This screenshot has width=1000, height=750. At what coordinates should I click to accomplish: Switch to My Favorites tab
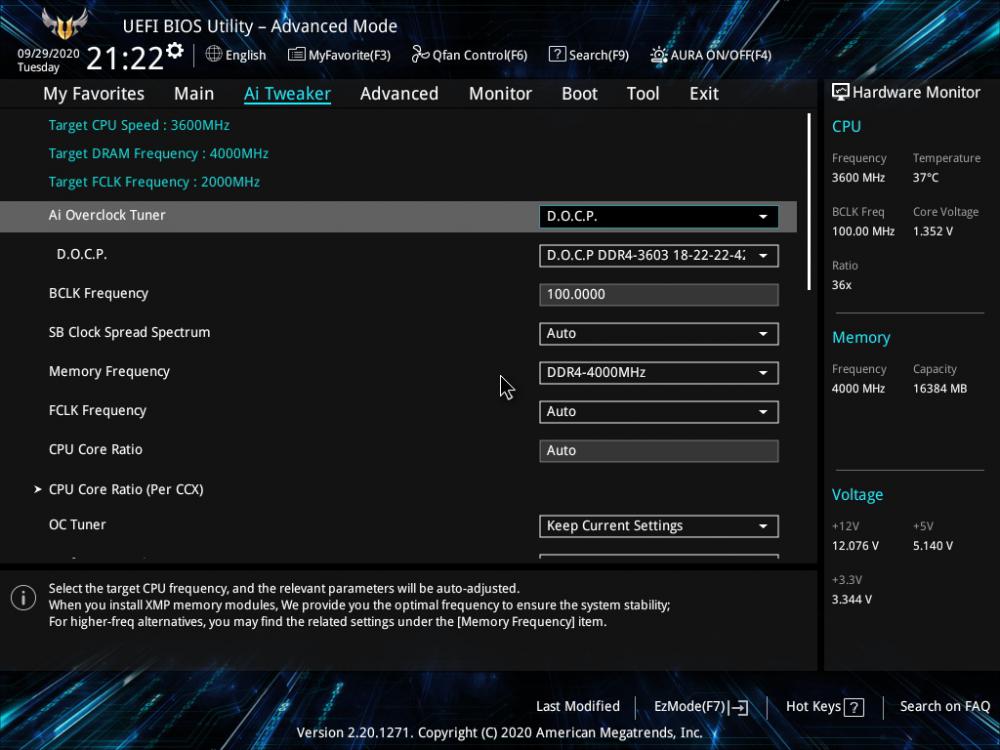[94, 94]
